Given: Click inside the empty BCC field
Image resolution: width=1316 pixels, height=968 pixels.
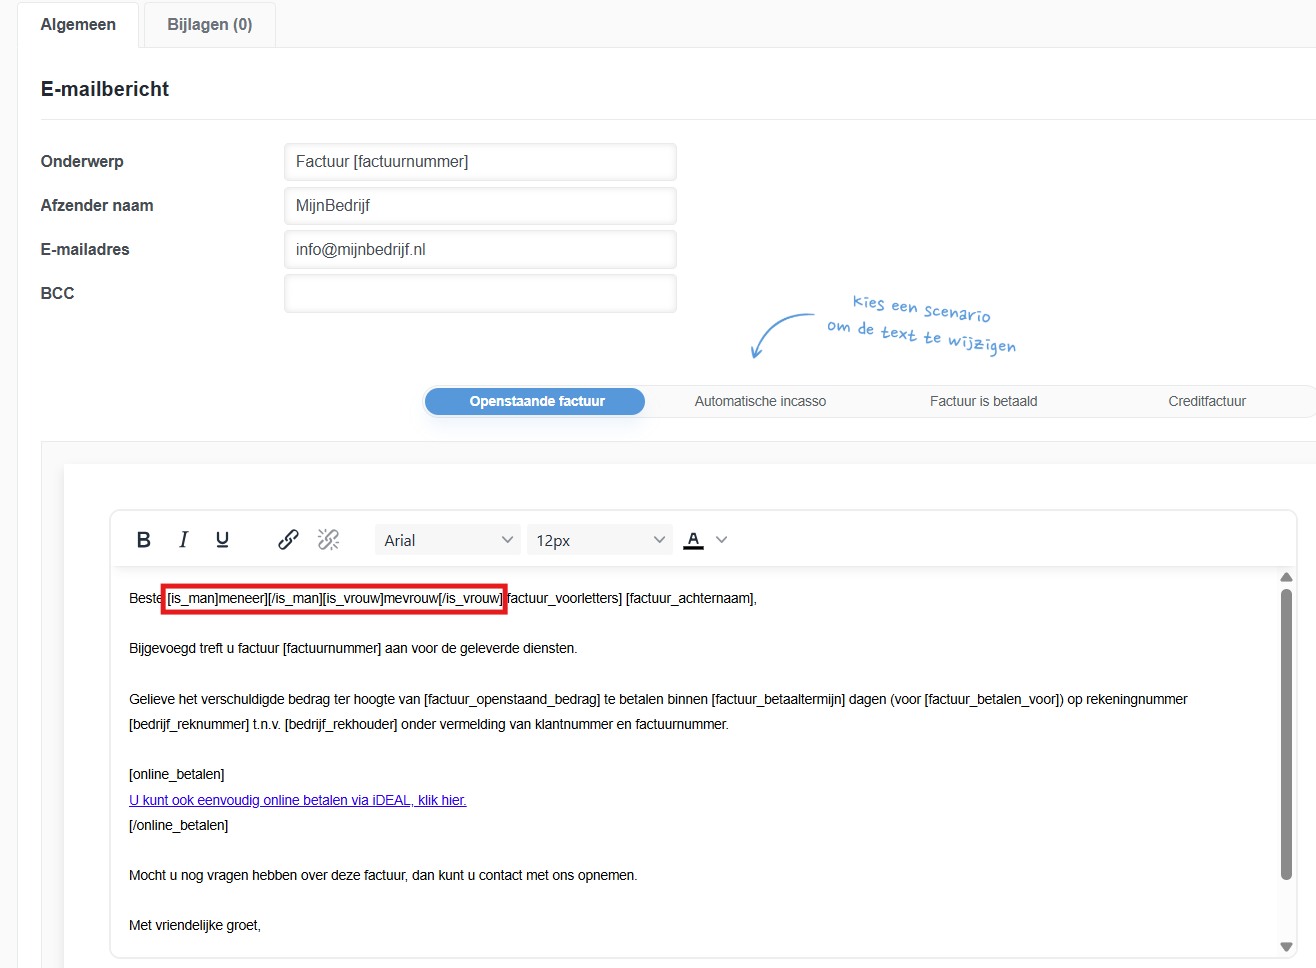Looking at the screenshot, I should pos(480,293).
